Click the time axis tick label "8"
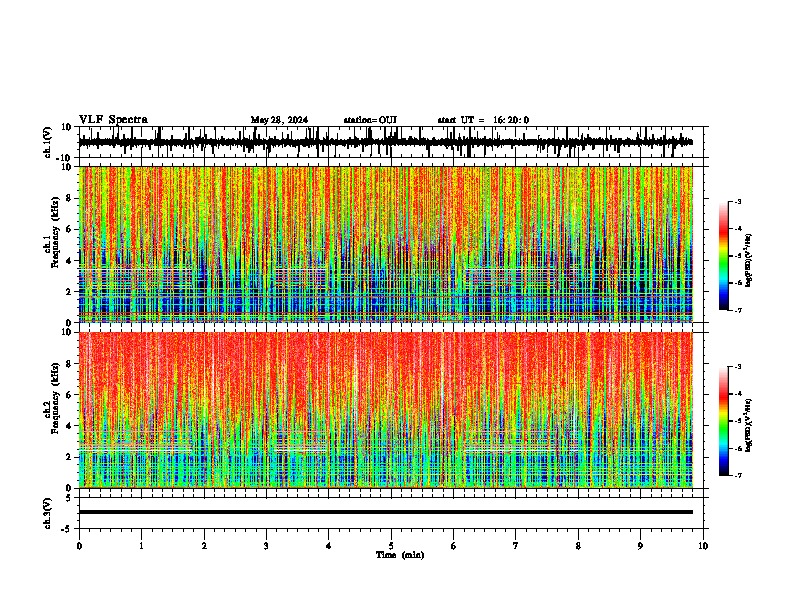 pyautogui.click(x=578, y=546)
